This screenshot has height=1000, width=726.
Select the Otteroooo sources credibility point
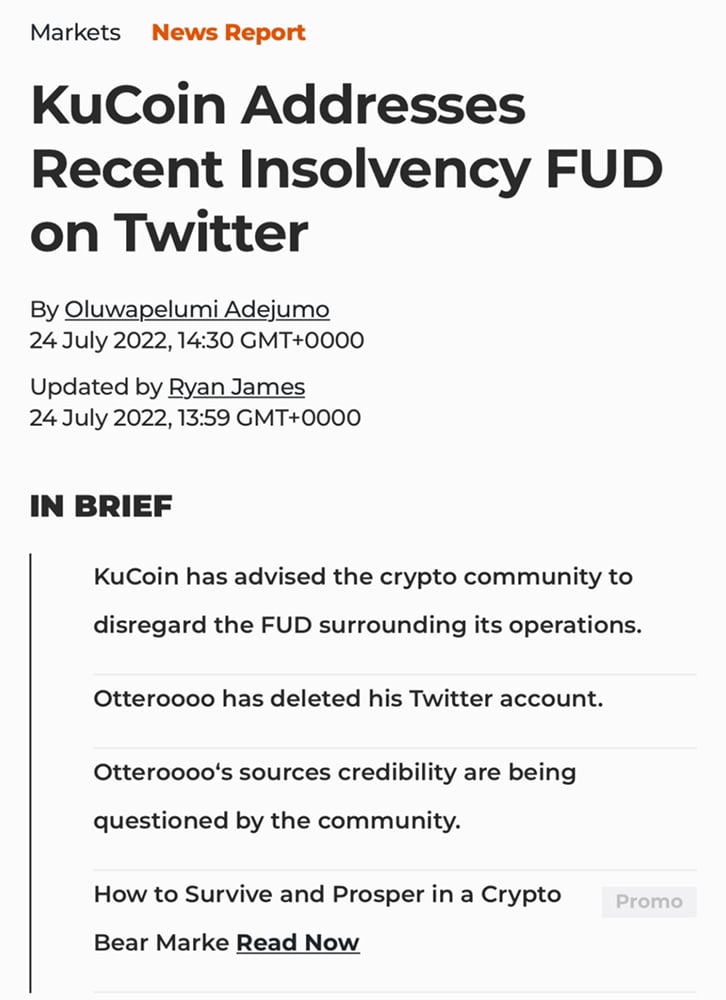pos(334,796)
